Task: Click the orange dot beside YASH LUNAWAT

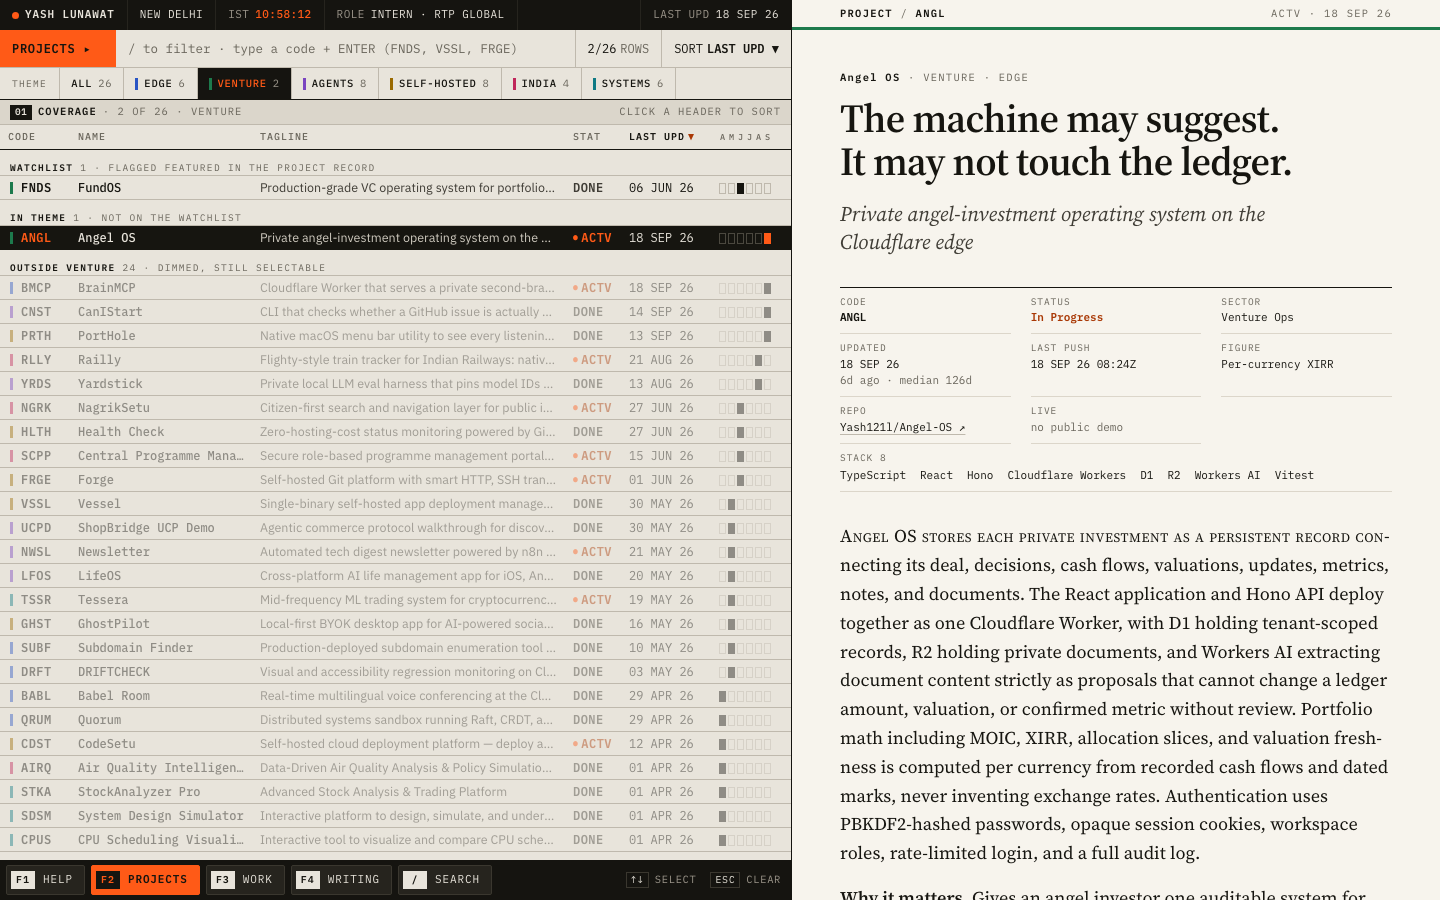Action: click(15, 15)
